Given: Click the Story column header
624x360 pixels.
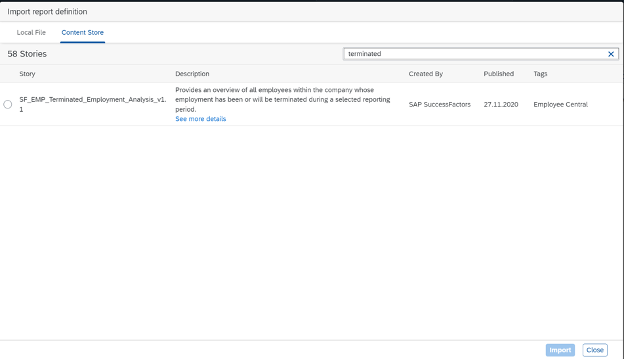Looking at the screenshot, I should coord(27,74).
